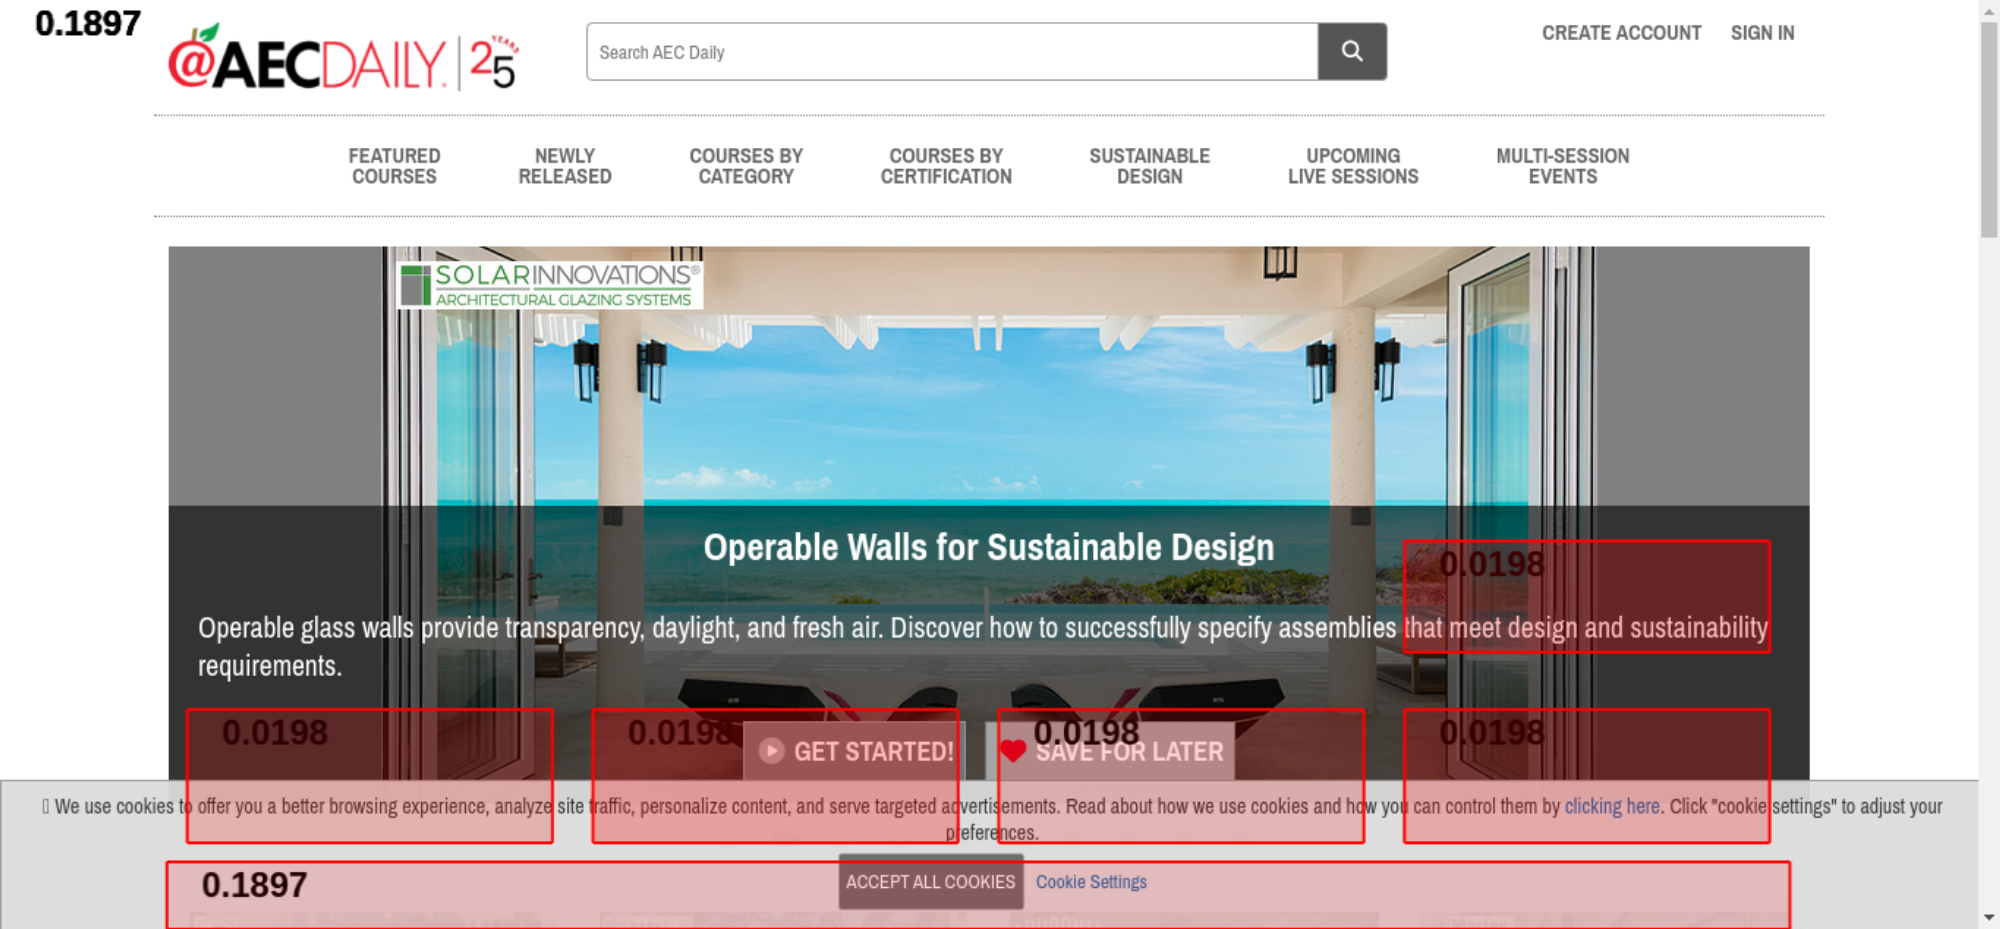Click the heart Save for Later button
2000x929 pixels.
[1110, 751]
